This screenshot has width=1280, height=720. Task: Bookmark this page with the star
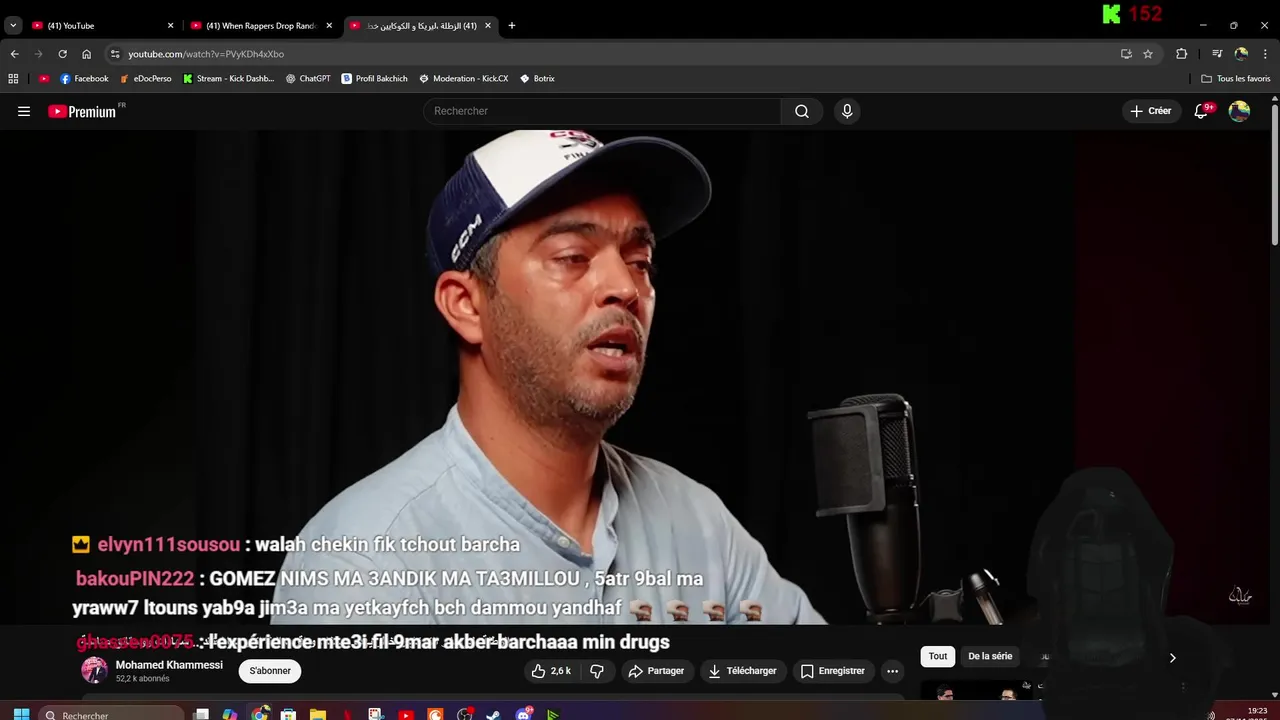click(x=1148, y=54)
